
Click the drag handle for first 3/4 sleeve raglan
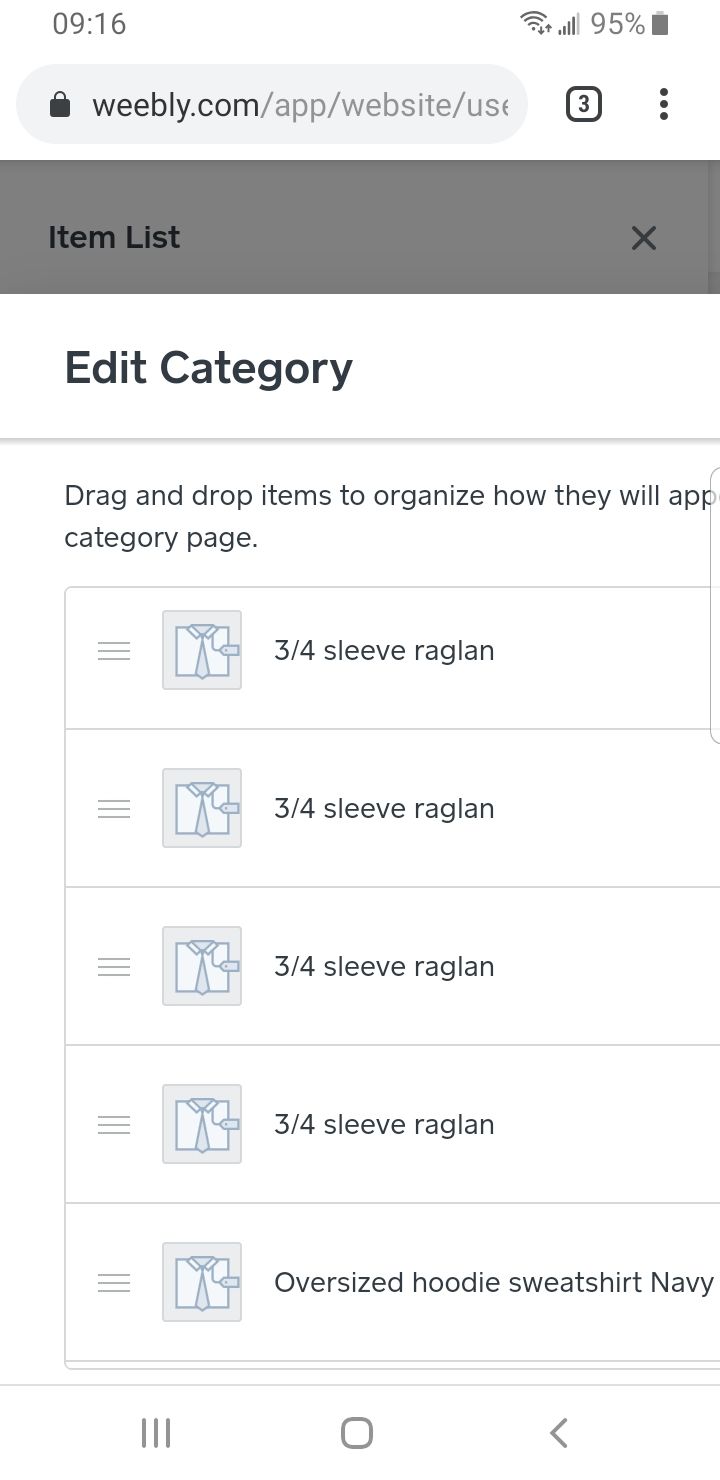113,650
